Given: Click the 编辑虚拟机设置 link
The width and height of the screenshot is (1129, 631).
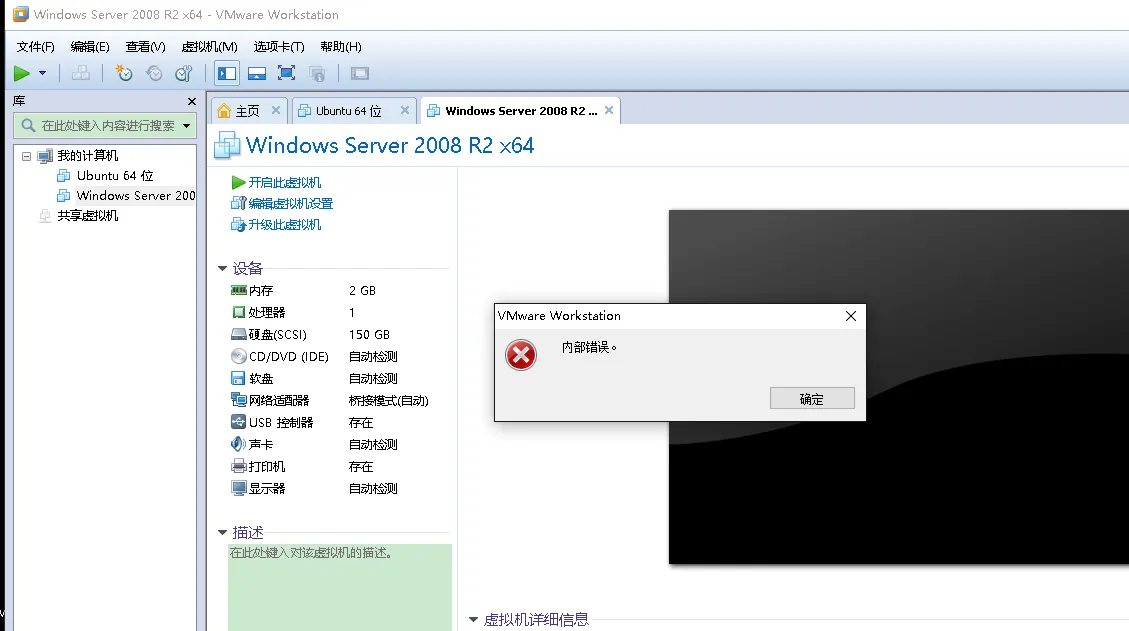Looking at the screenshot, I should (x=290, y=204).
